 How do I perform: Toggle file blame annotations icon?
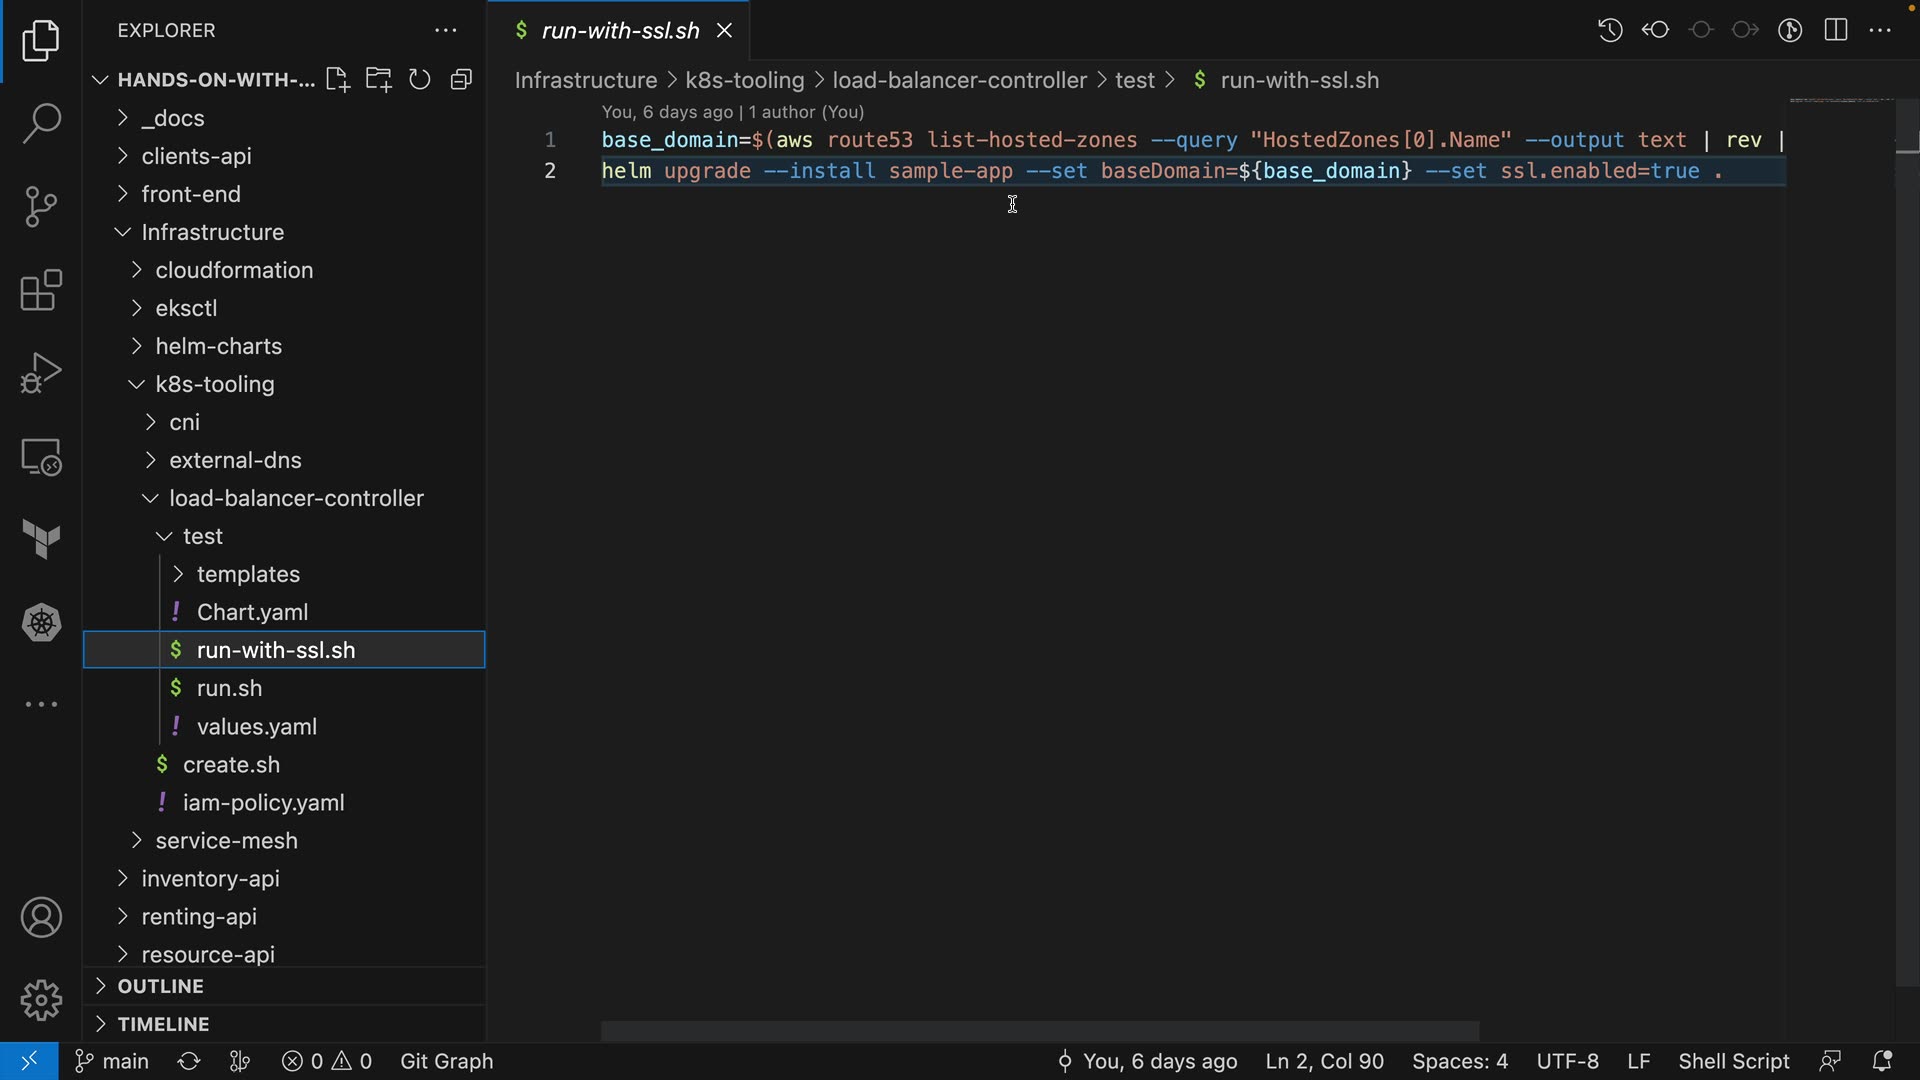point(1790,30)
